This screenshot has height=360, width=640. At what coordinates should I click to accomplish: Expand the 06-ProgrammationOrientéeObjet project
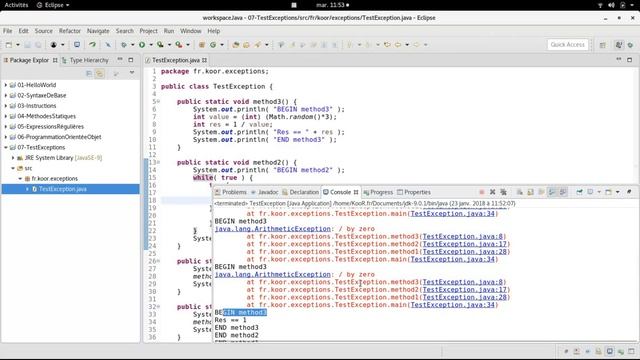click(6, 137)
